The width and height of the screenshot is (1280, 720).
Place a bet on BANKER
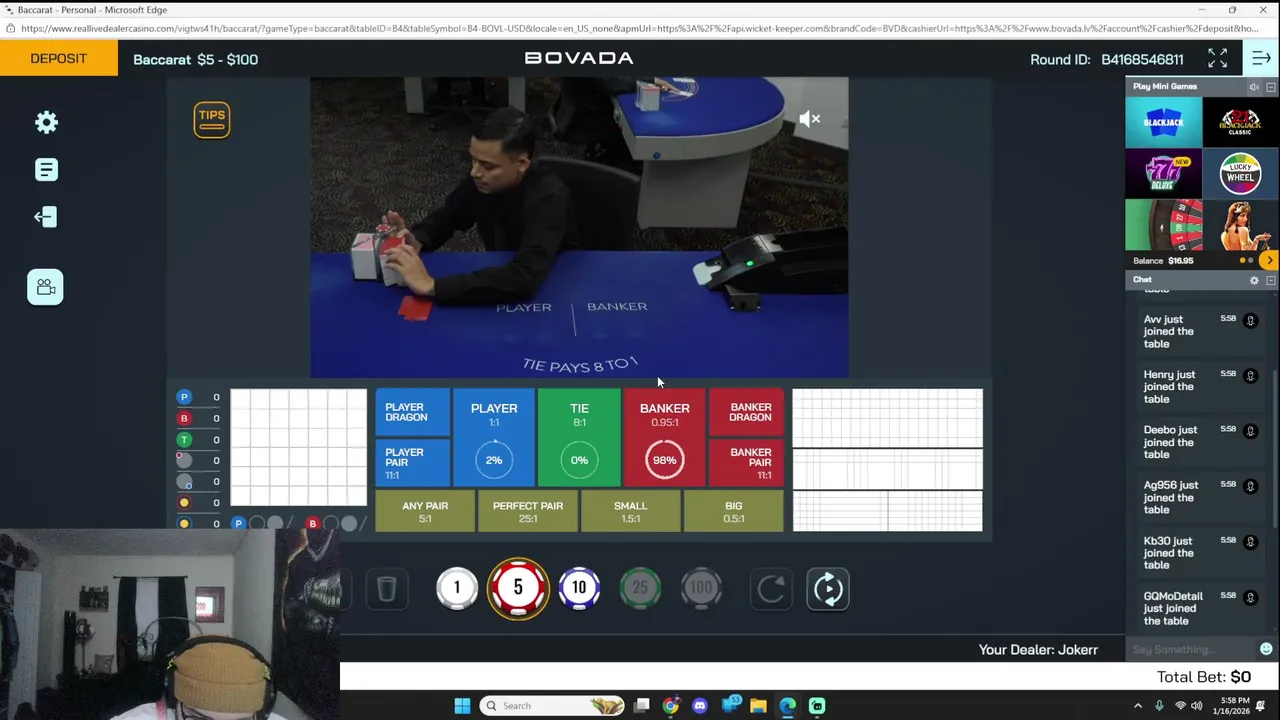[665, 438]
